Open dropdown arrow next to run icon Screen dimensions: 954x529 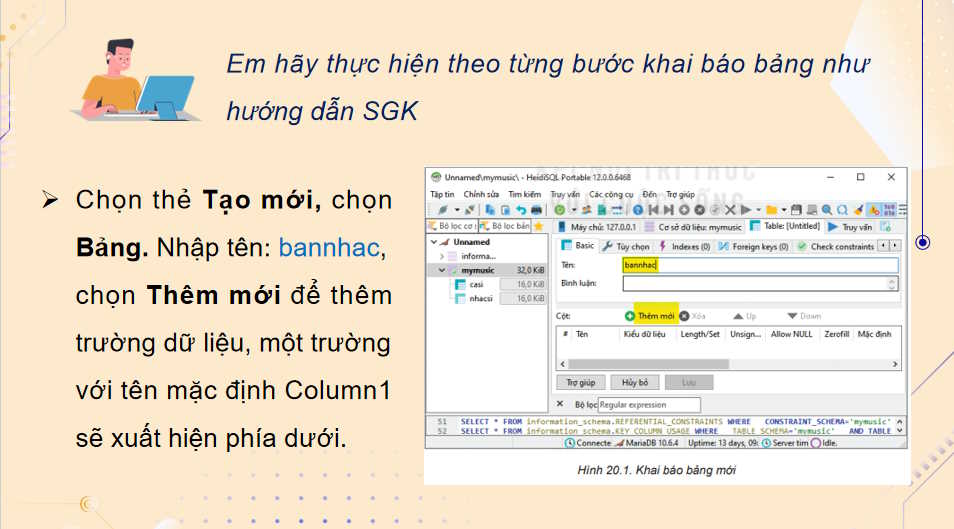click(x=758, y=210)
